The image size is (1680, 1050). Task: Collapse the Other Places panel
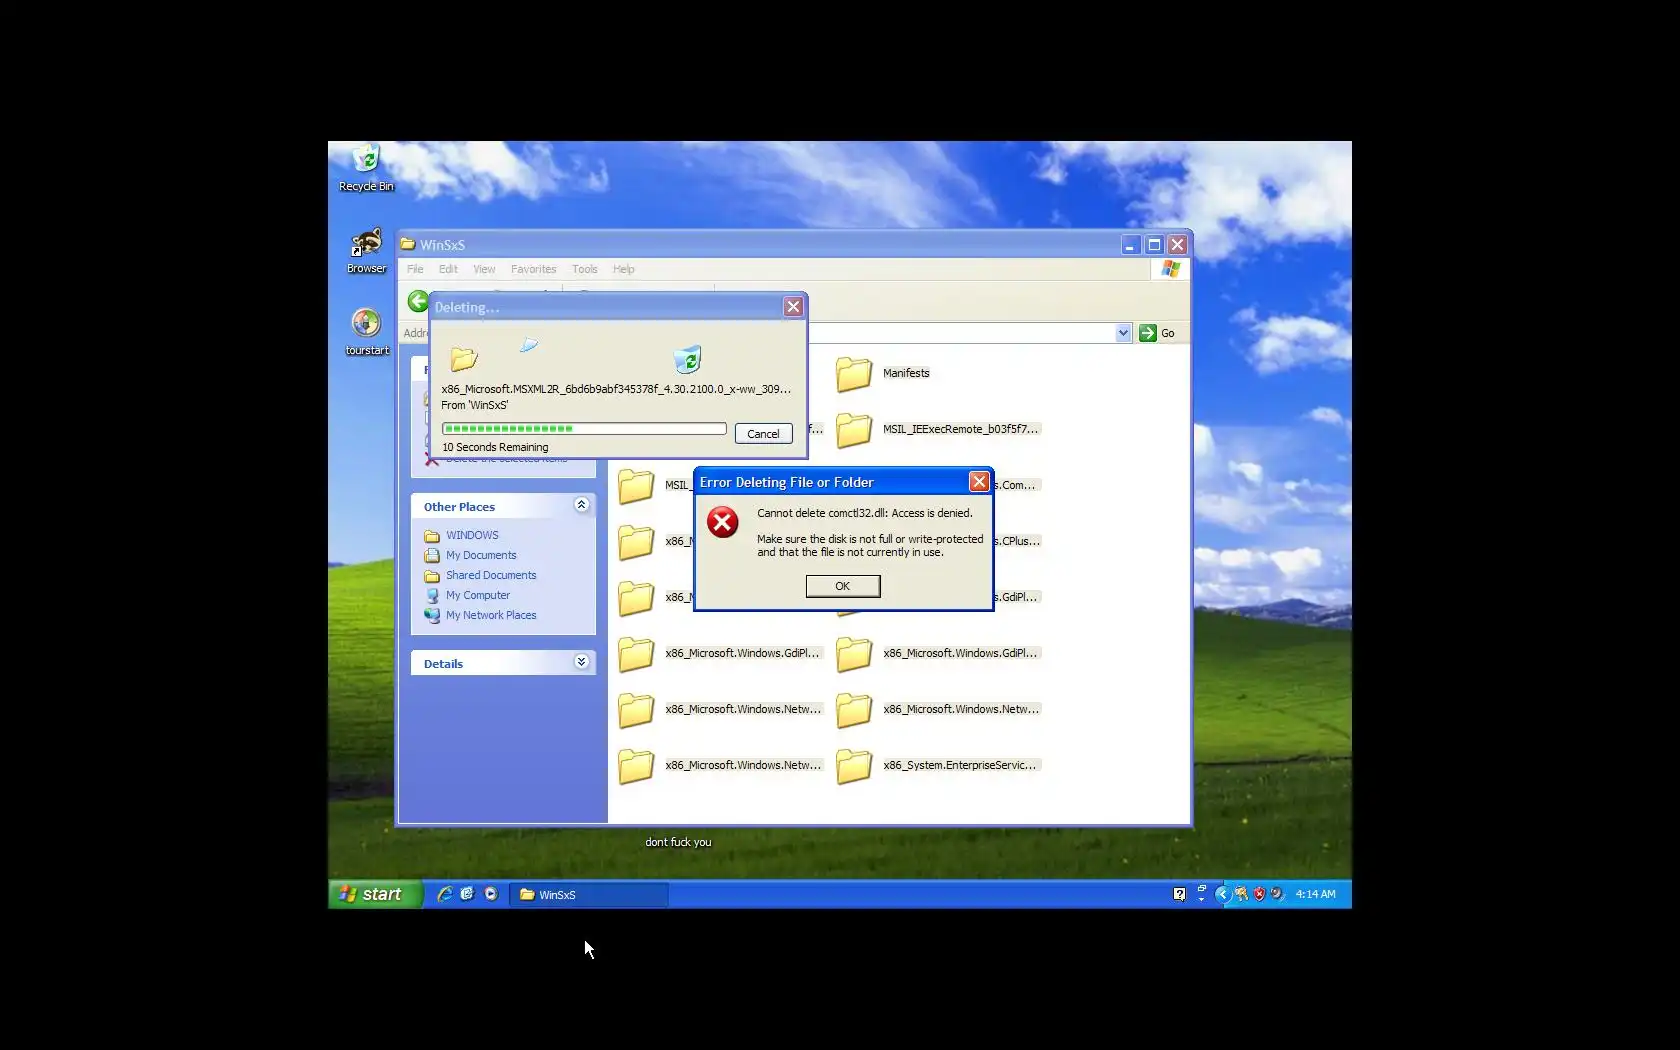(581, 505)
